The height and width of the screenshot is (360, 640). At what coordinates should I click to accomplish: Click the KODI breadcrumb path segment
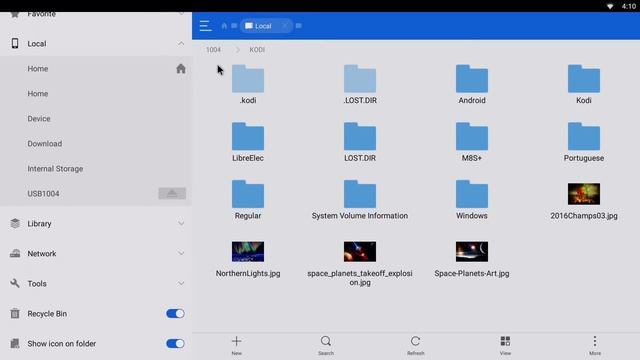(x=257, y=50)
